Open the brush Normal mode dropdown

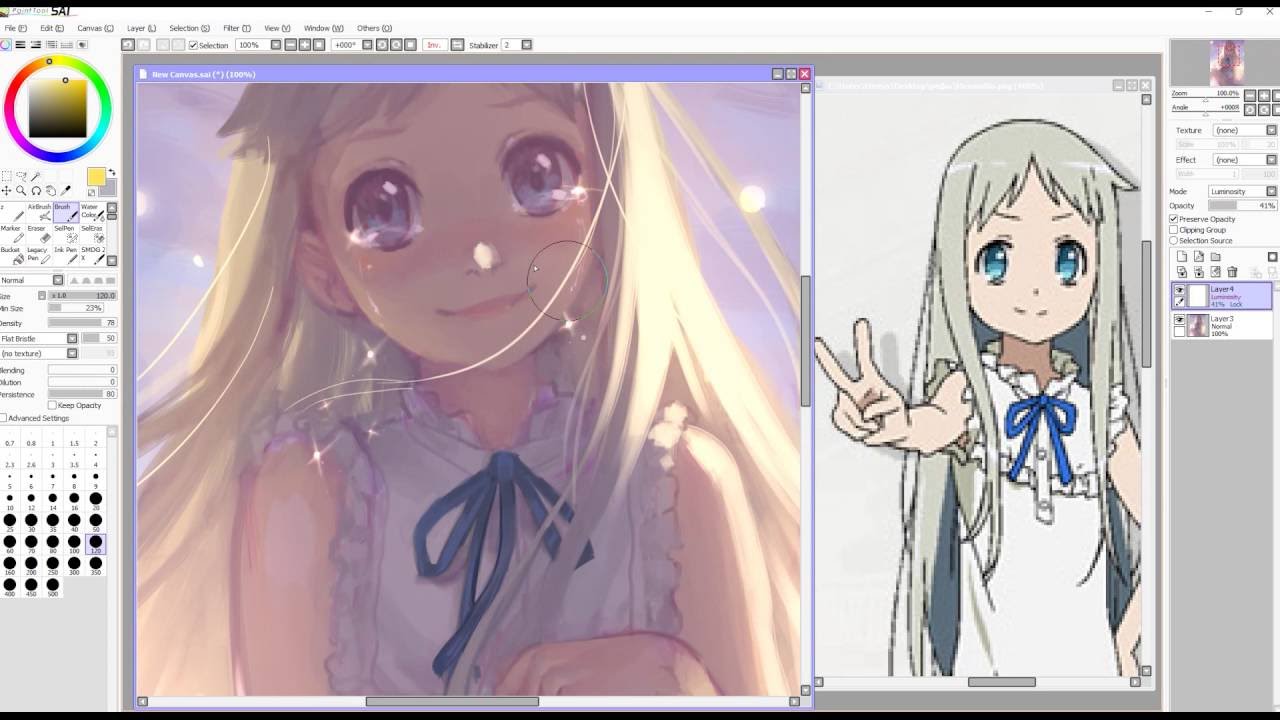(x=31, y=280)
